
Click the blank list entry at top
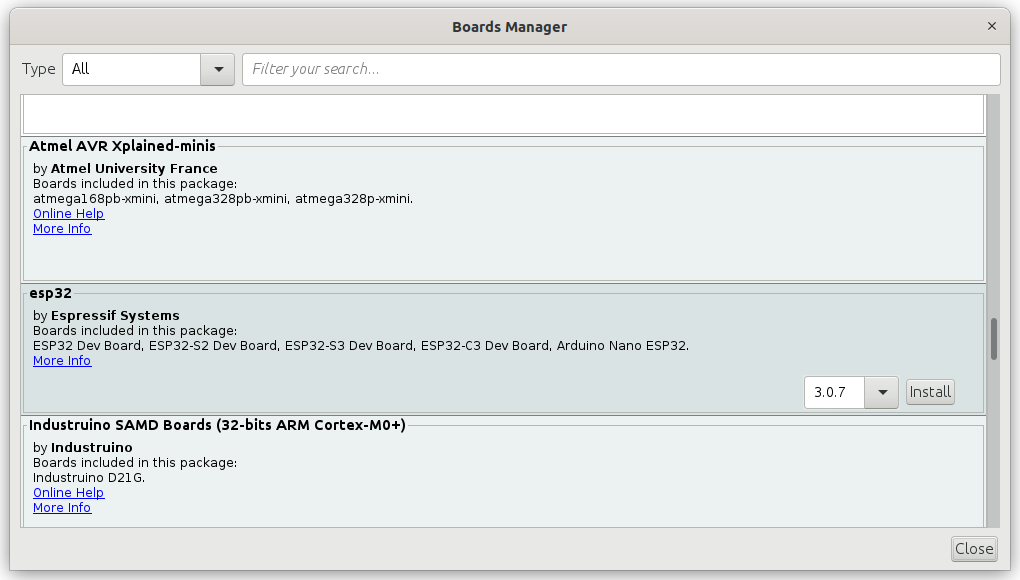(503, 114)
